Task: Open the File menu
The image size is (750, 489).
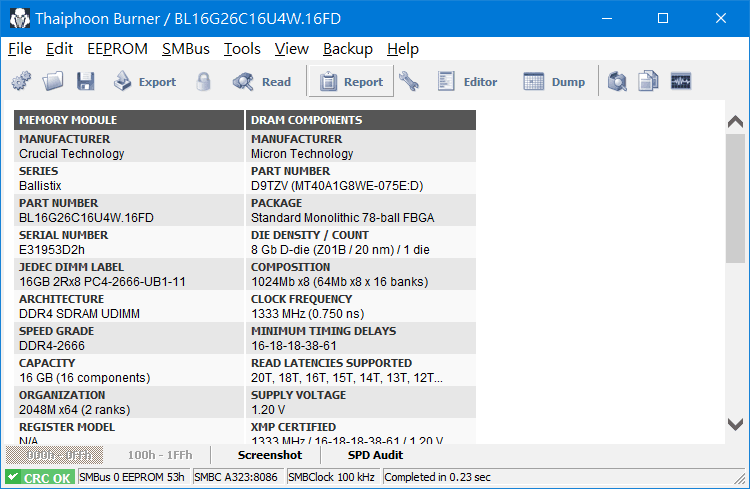Action: tap(20, 49)
